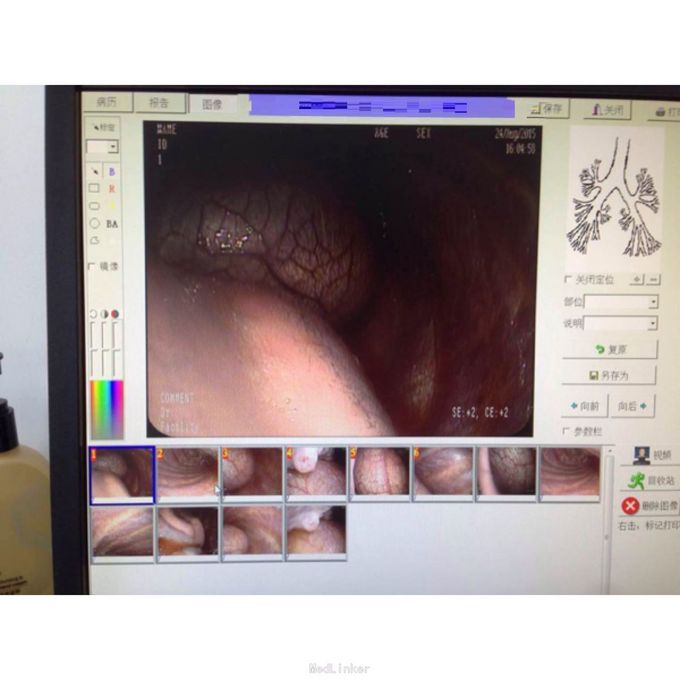The width and height of the screenshot is (680, 680).
Task: Select the arrow pointer annotation tool
Action: point(95,172)
